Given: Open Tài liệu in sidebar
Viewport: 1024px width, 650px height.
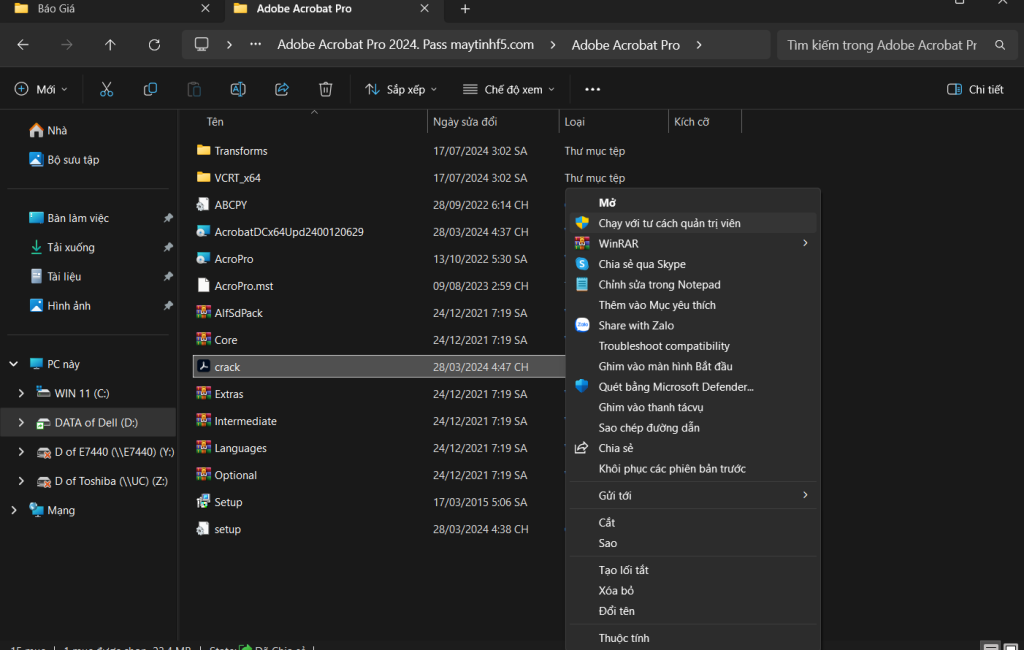Looking at the screenshot, I should coord(56,276).
